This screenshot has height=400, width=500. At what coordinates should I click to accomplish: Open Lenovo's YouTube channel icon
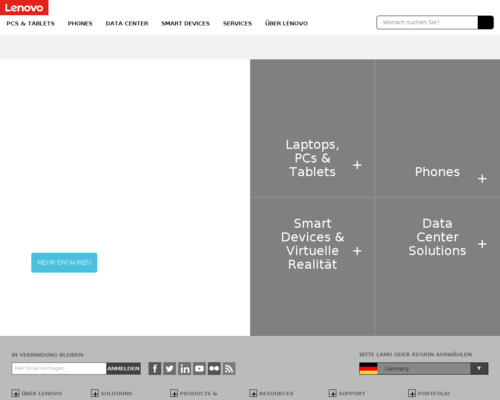[199, 368]
